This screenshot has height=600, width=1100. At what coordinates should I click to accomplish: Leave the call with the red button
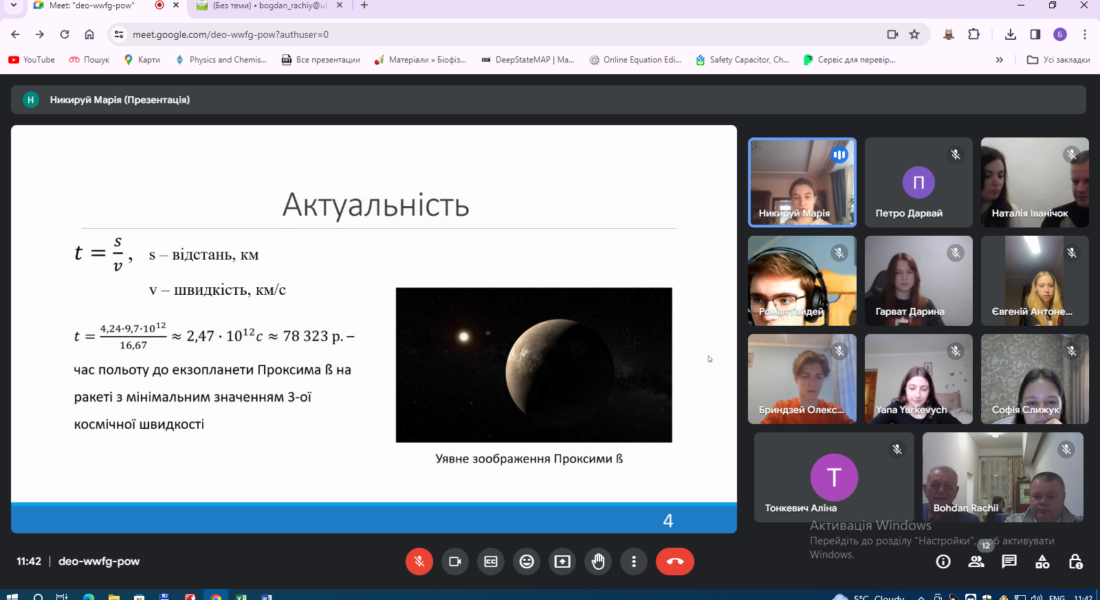click(x=675, y=561)
